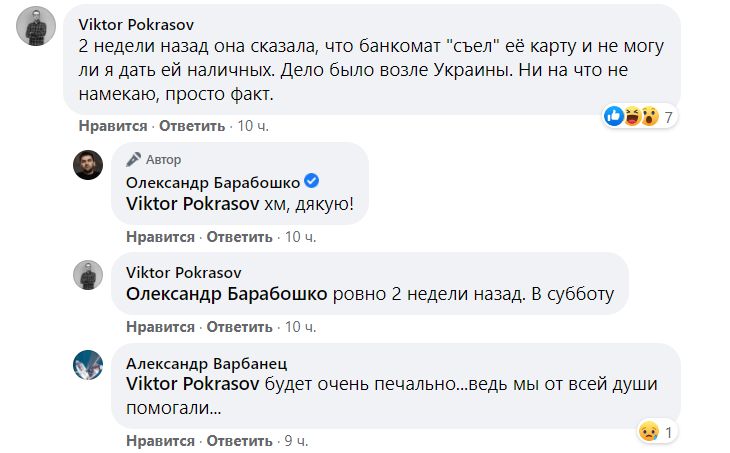
Task: Reply to Viktor Pokrasov's first comment
Action: 191,127
